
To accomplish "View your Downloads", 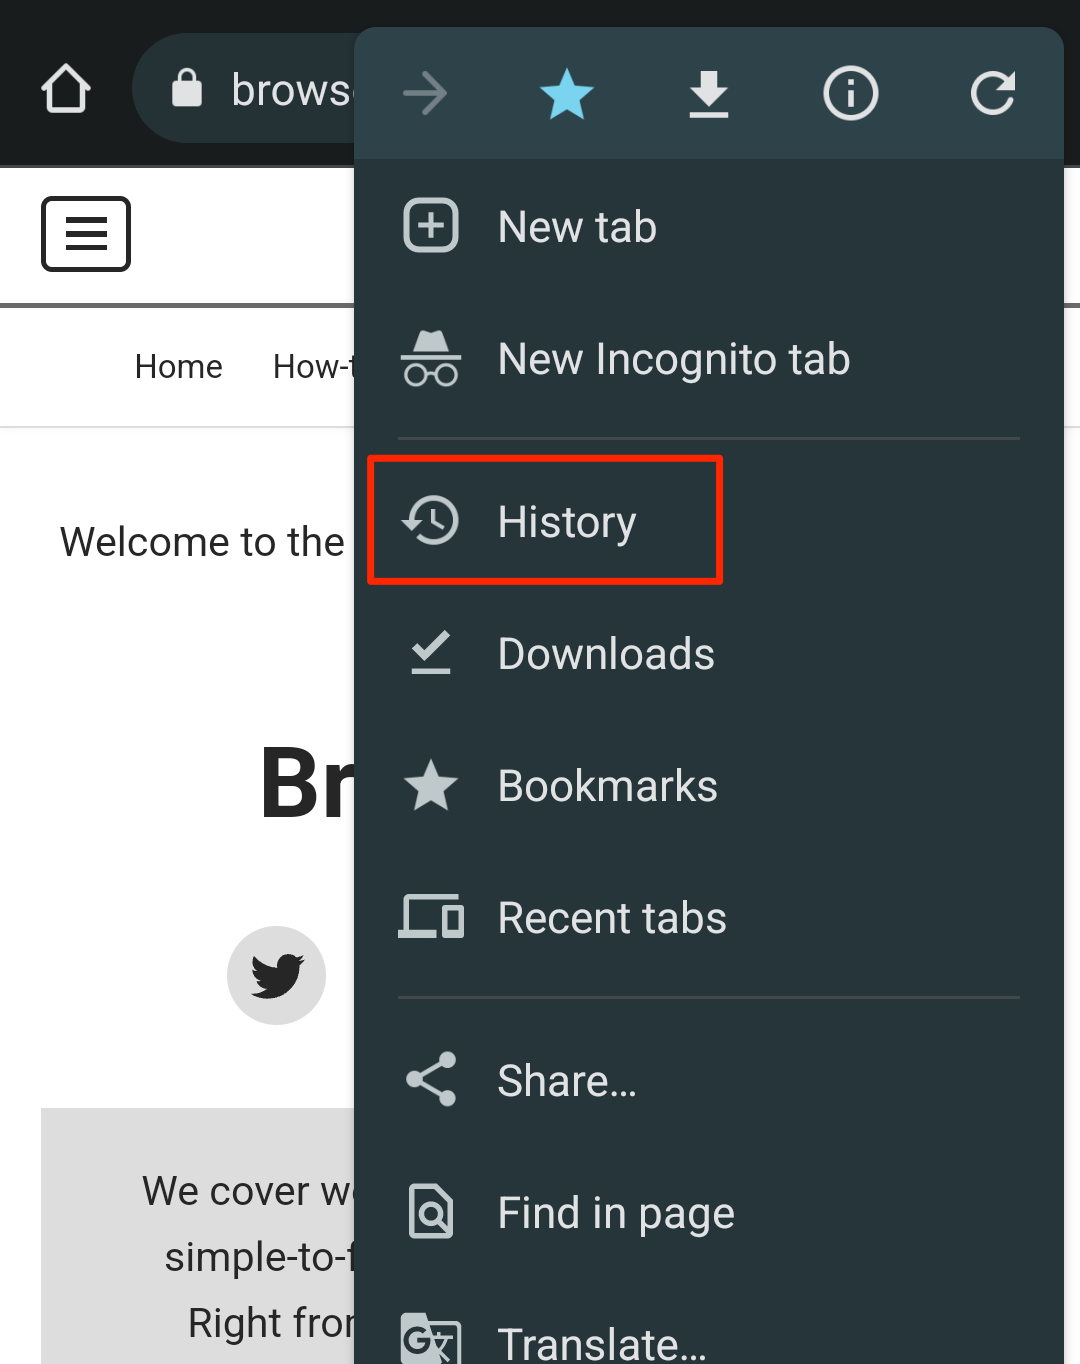I will tap(605, 653).
